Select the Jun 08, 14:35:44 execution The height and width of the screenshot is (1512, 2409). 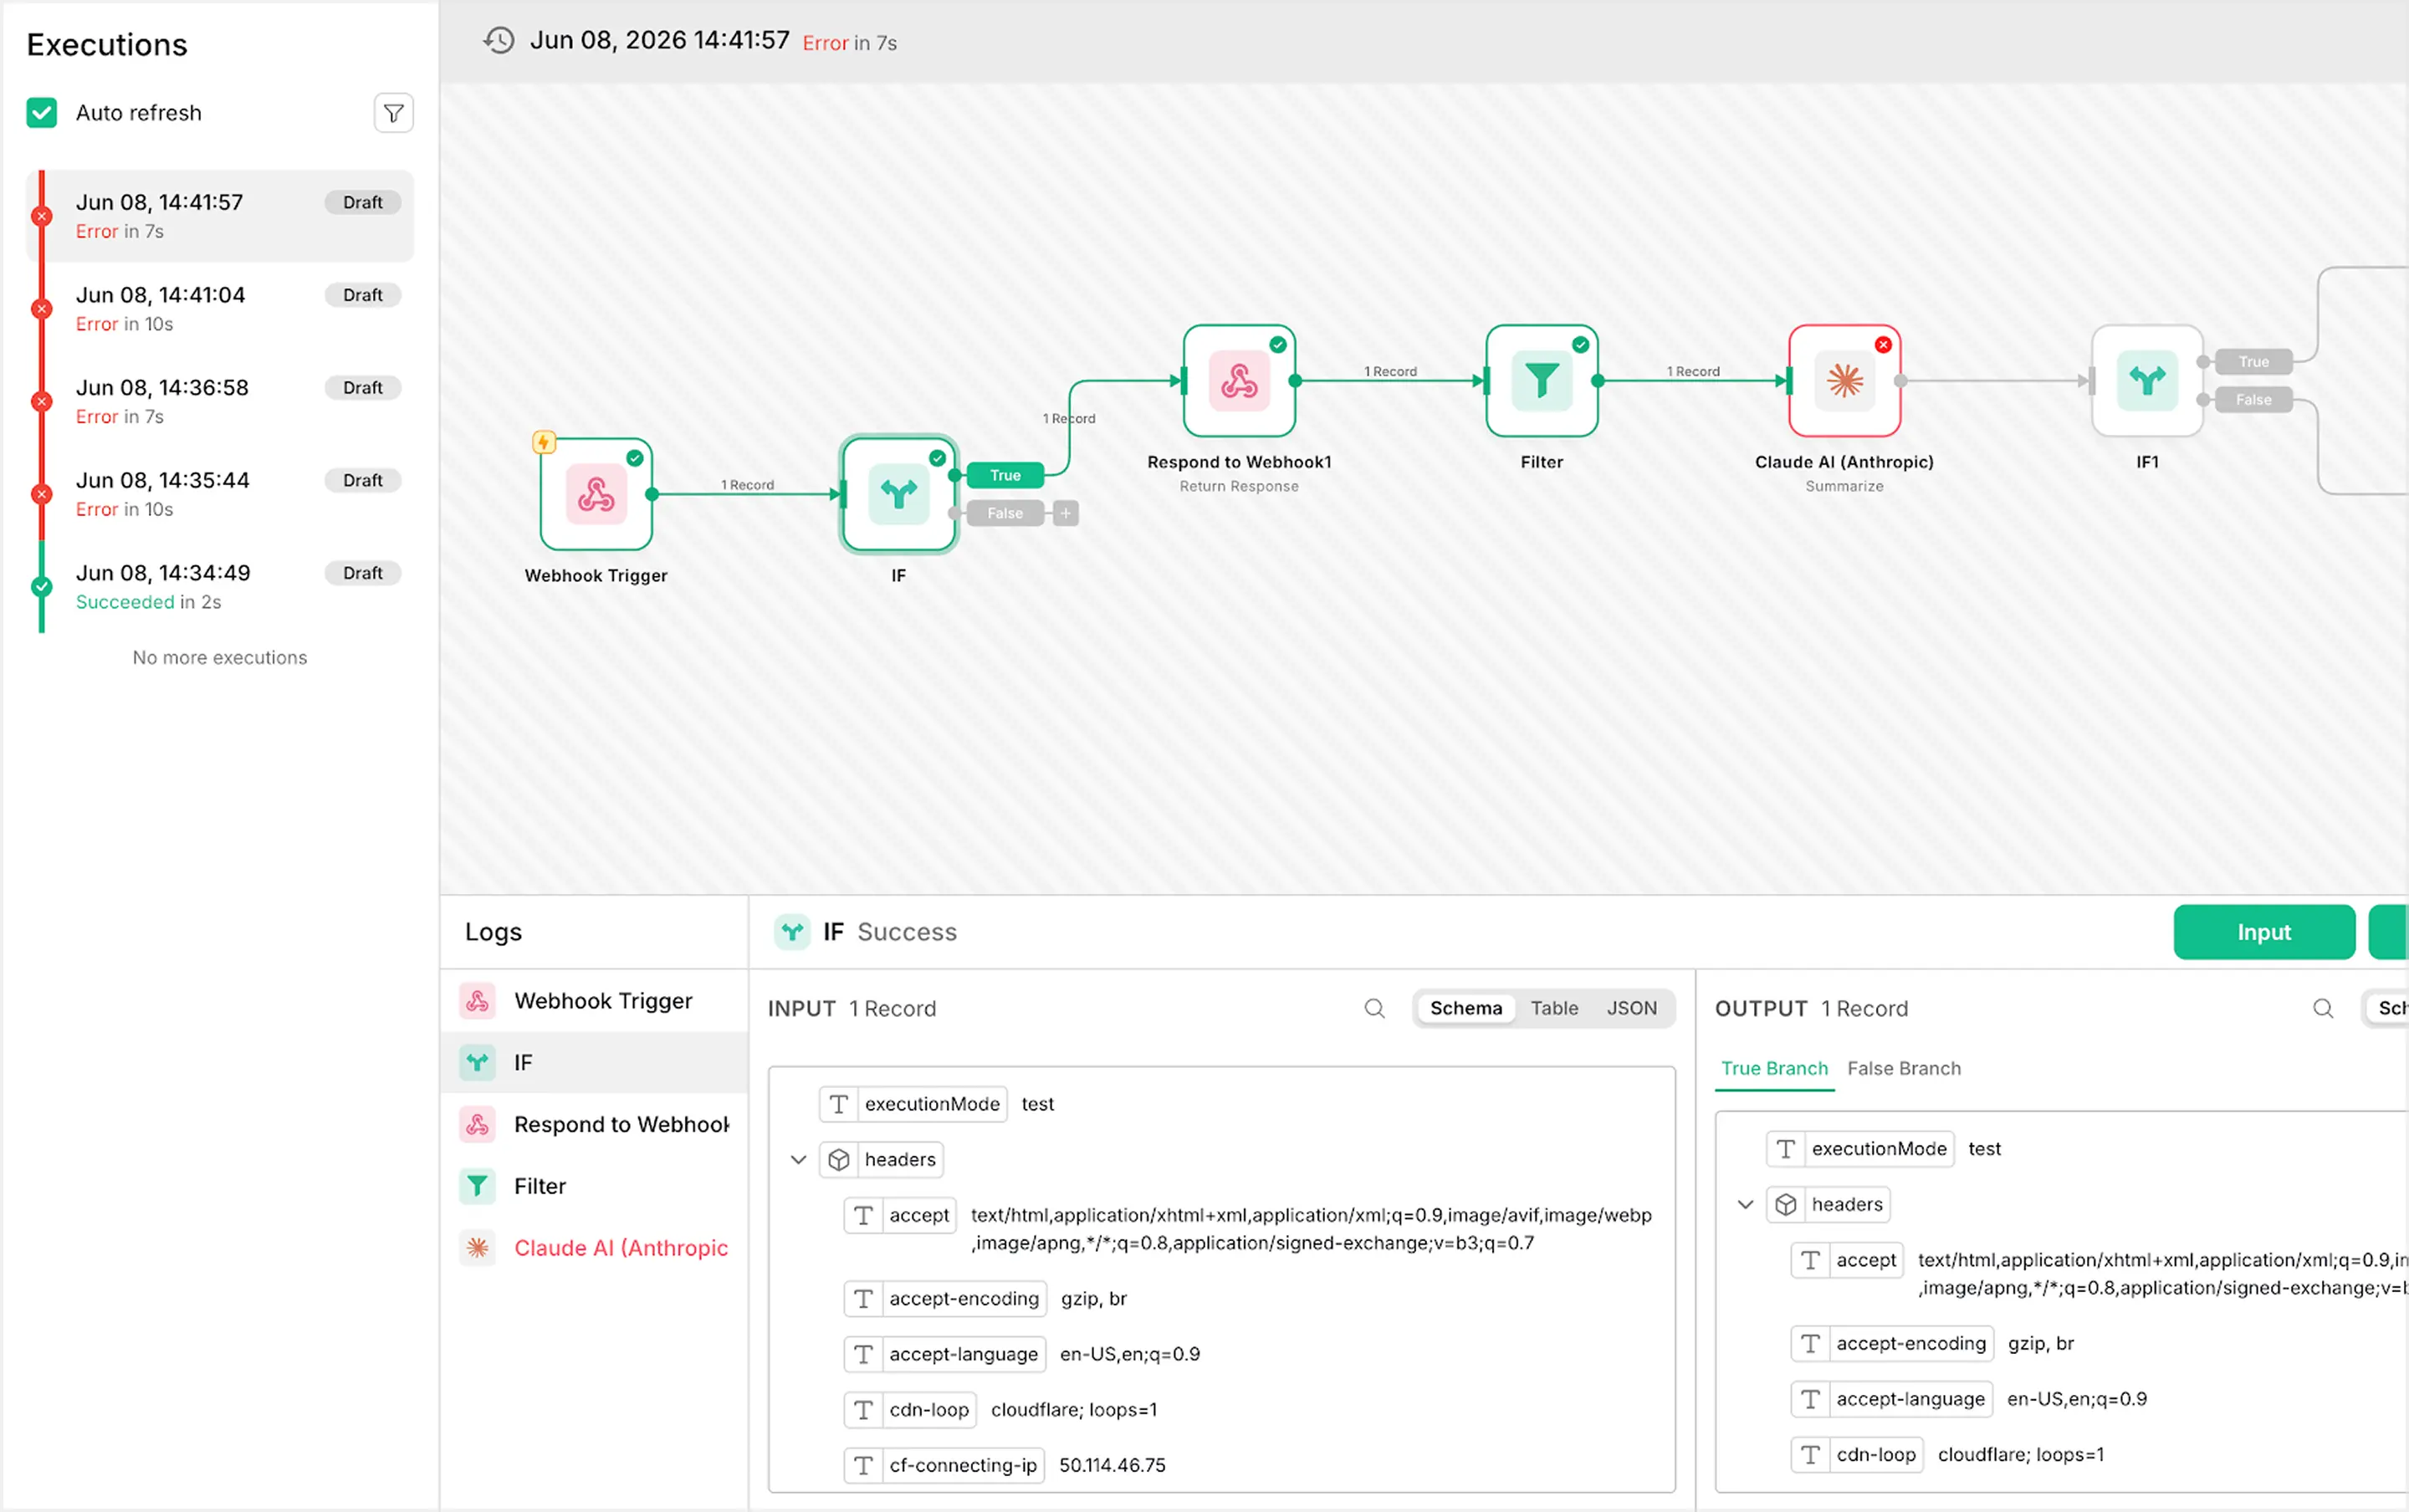[x=220, y=494]
